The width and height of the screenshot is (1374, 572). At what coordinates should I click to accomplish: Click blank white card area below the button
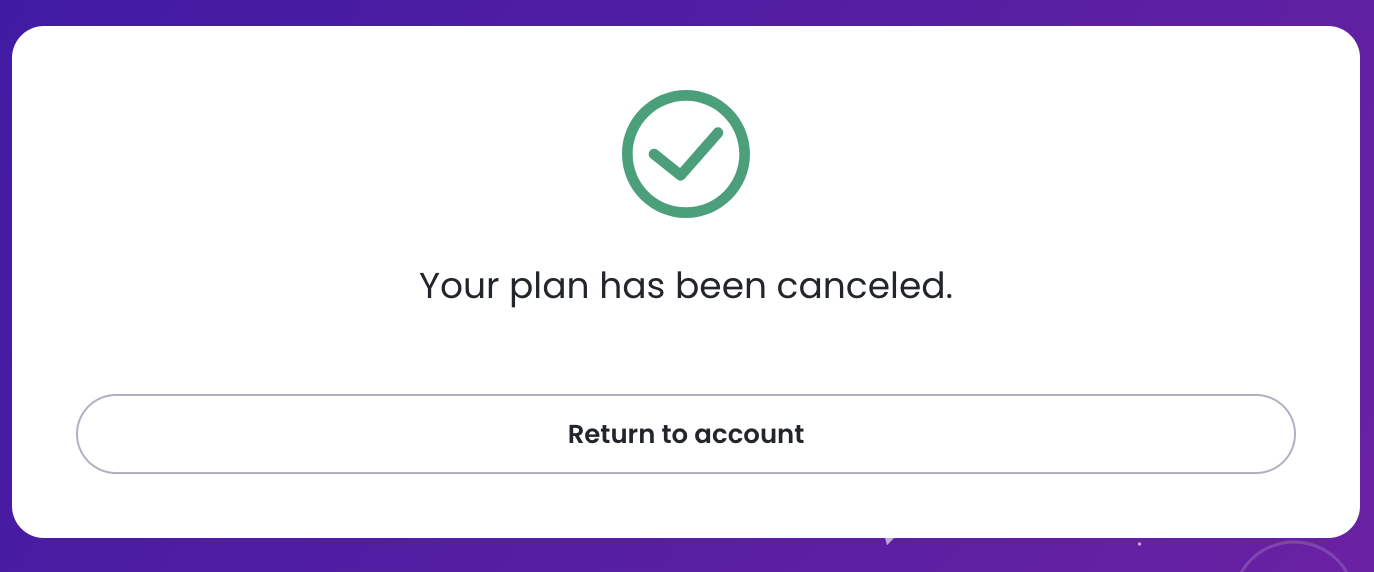pyautogui.click(x=686, y=505)
